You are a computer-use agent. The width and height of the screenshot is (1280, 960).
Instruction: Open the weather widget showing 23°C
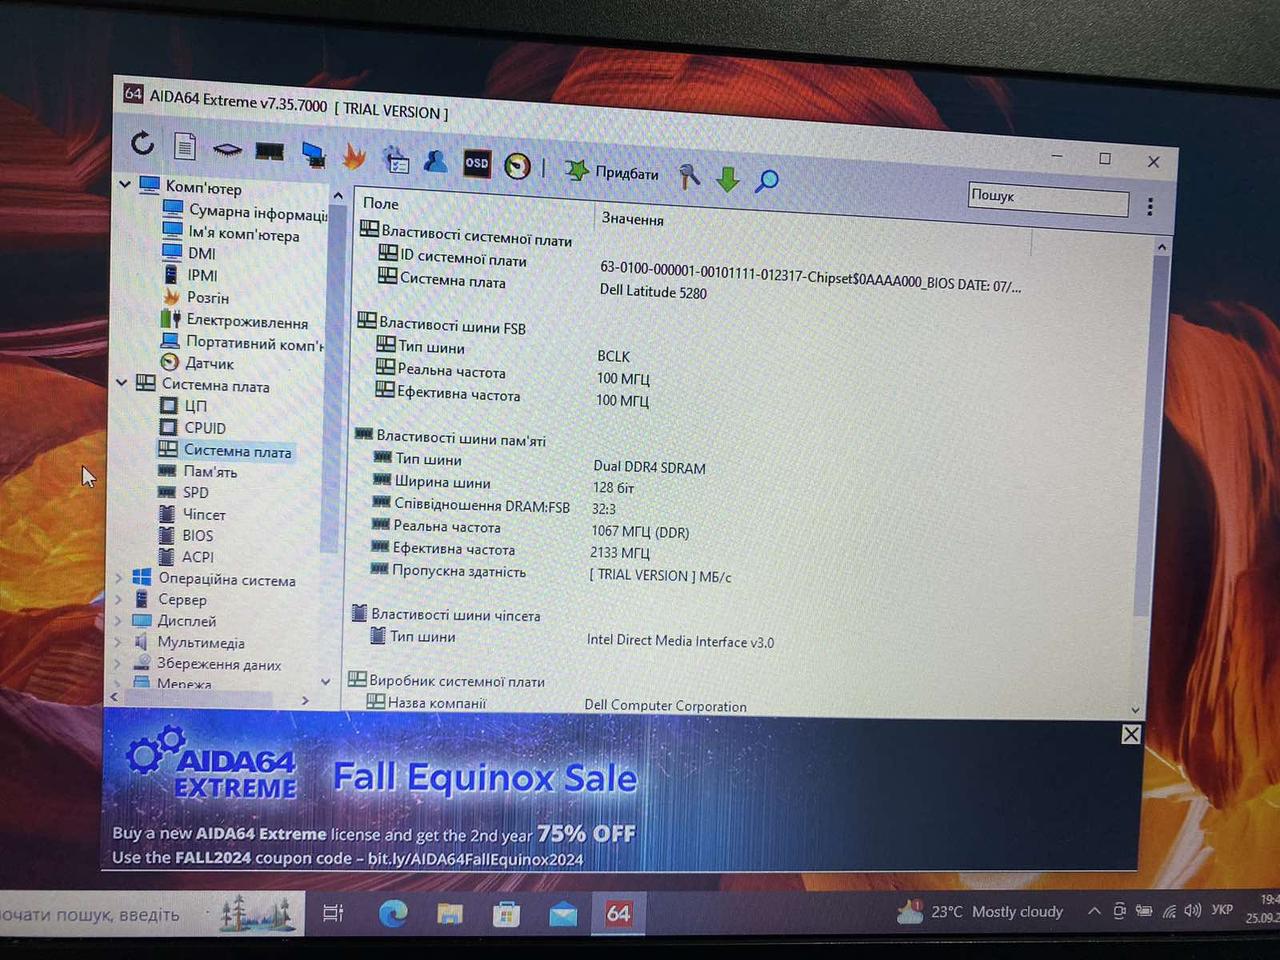pos(981,911)
